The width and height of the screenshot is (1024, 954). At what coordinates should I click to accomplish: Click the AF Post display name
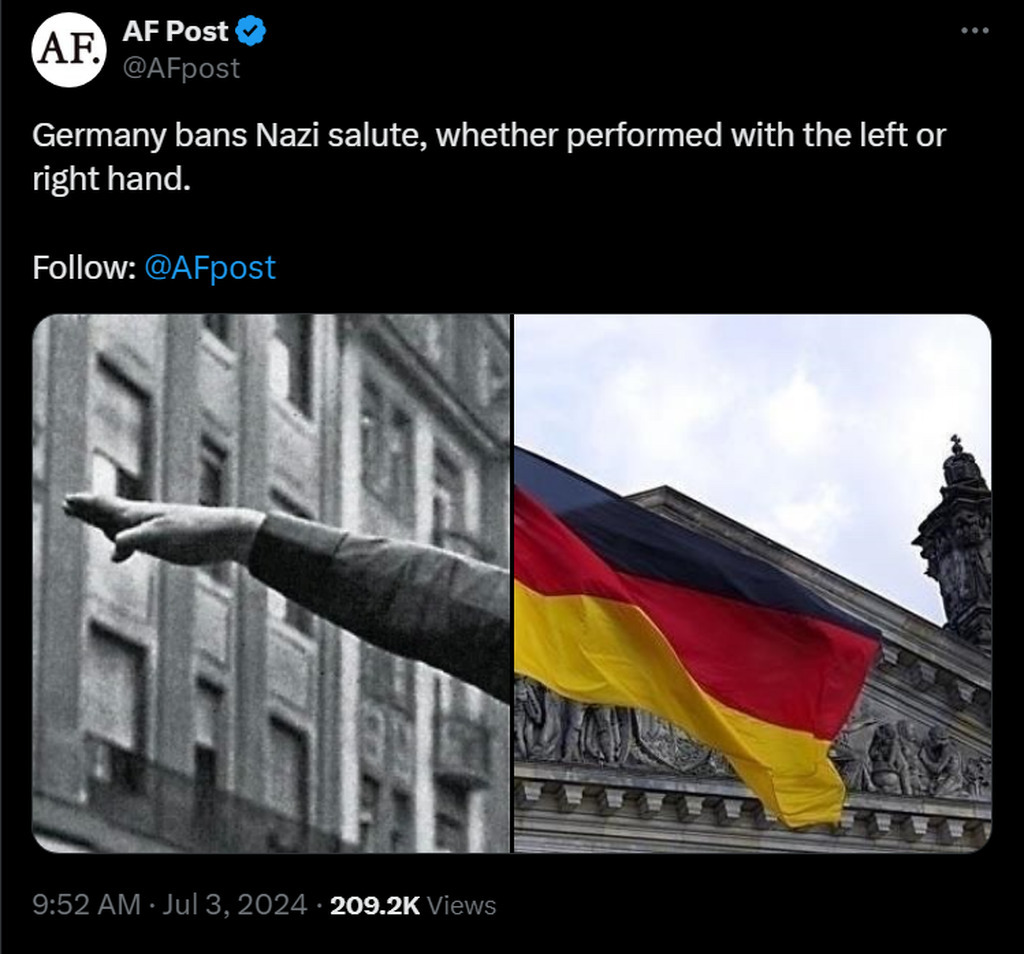click(x=175, y=31)
